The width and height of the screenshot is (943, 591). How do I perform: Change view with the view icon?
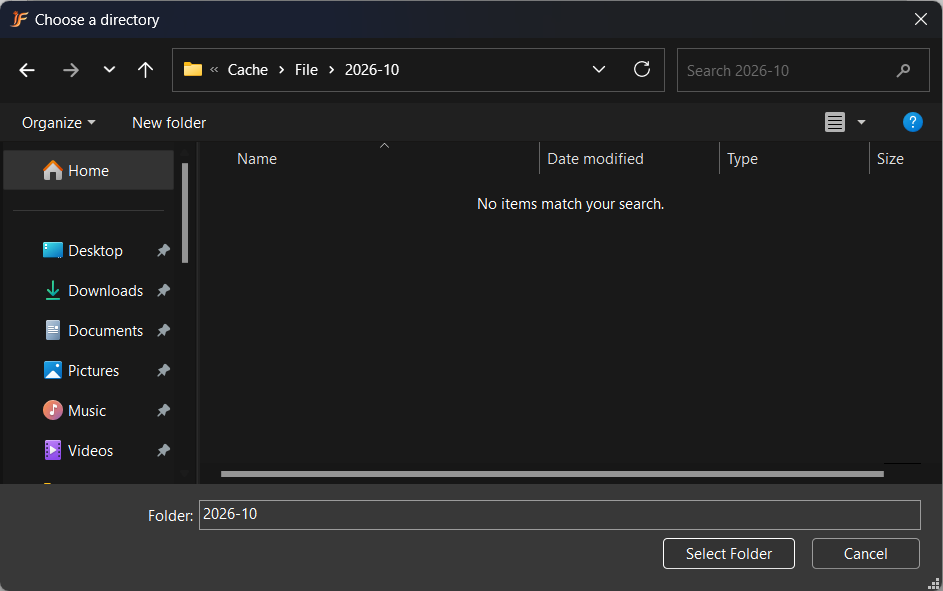(x=834, y=122)
